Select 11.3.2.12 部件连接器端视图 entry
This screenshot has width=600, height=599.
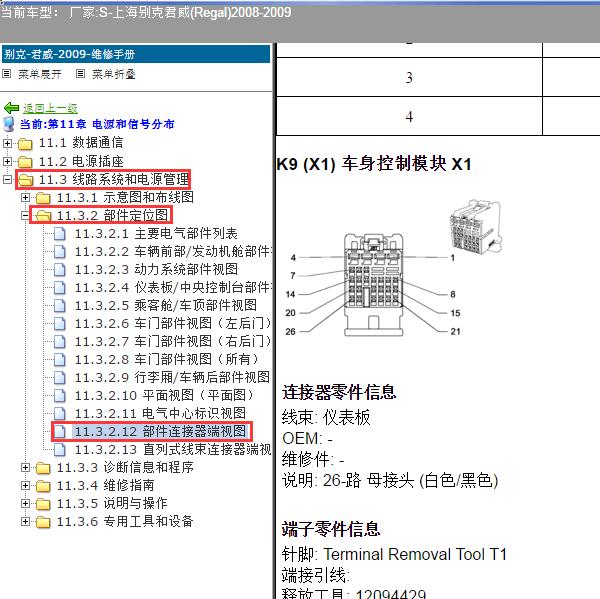[x=160, y=431]
